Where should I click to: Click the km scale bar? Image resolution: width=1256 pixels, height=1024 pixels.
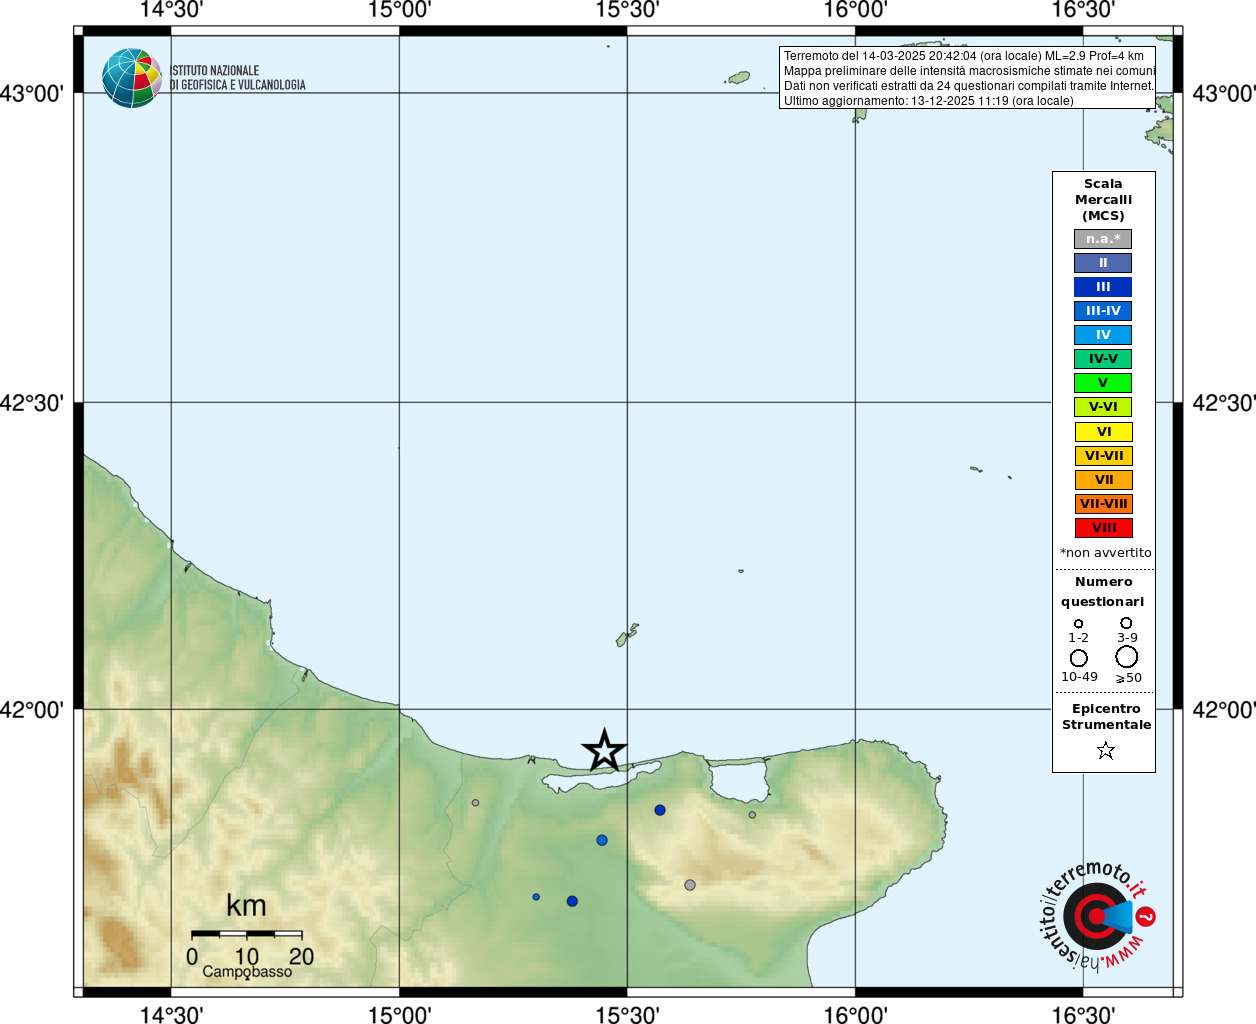click(x=247, y=934)
